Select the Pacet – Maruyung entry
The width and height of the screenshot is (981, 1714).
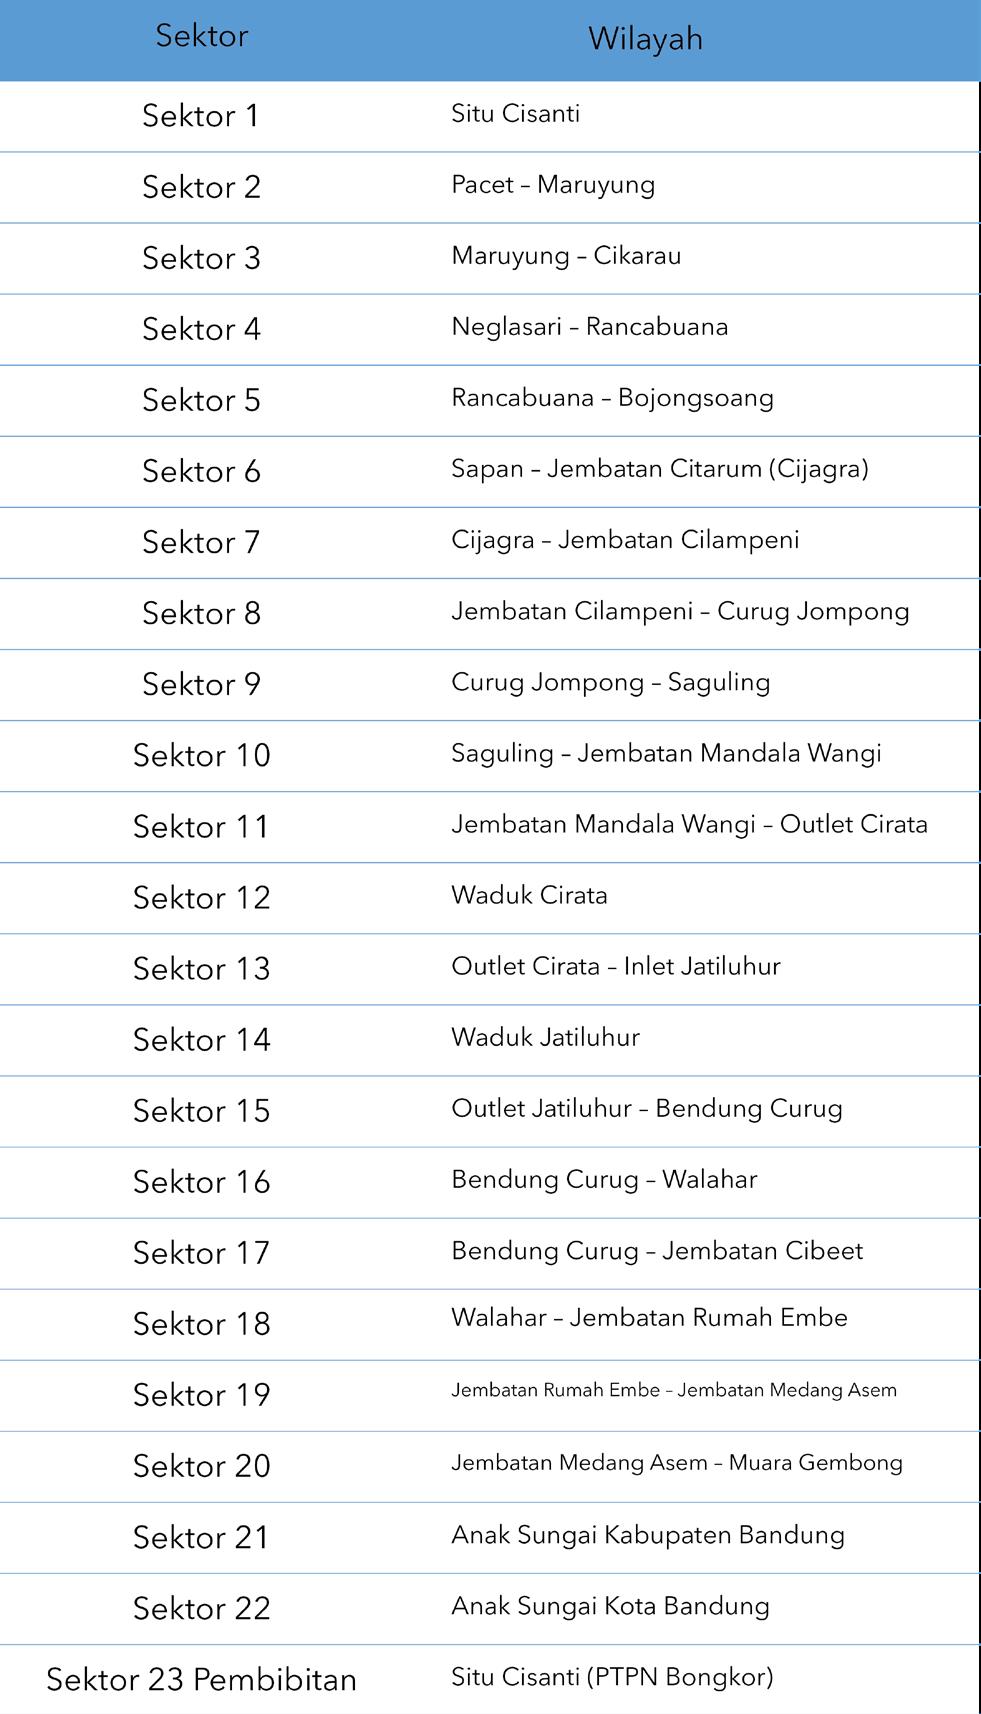point(553,185)
